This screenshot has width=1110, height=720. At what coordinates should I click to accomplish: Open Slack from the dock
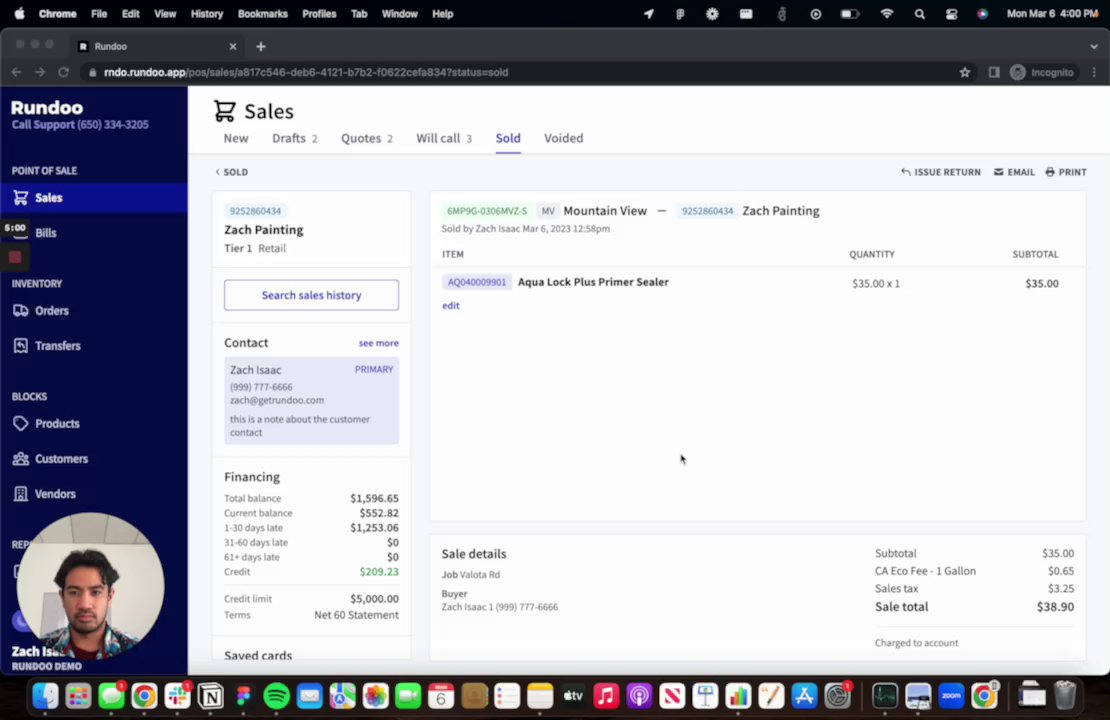coord(177,697)
